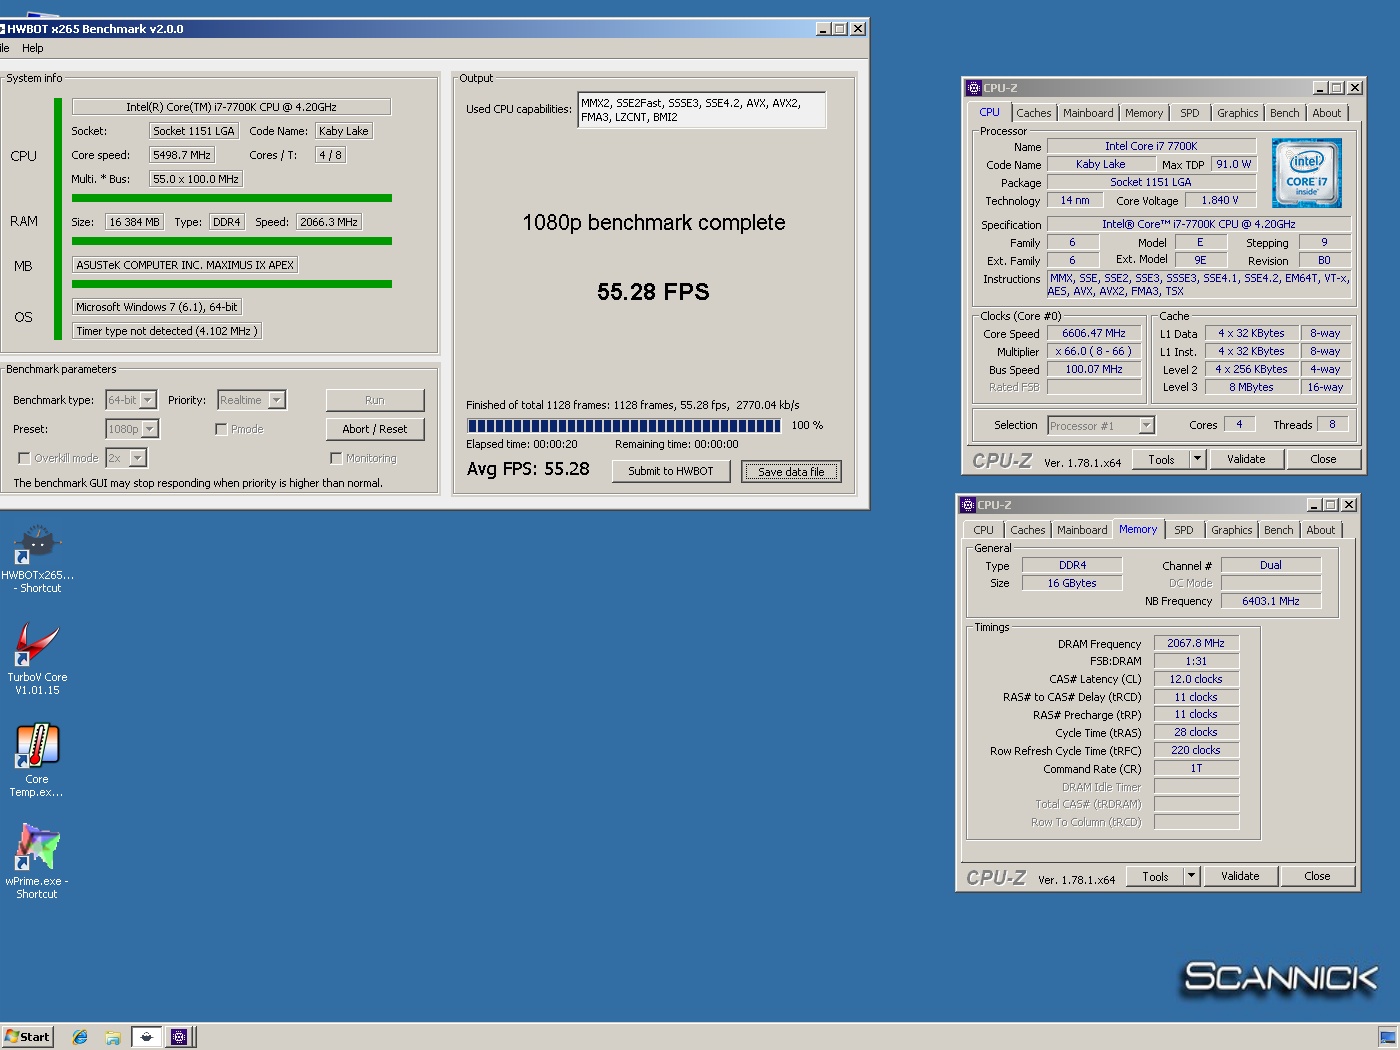Screen dimensions: 1400x1050
Task: Click CAS# Latency 12.0 clocks value
Action: 1196,680
